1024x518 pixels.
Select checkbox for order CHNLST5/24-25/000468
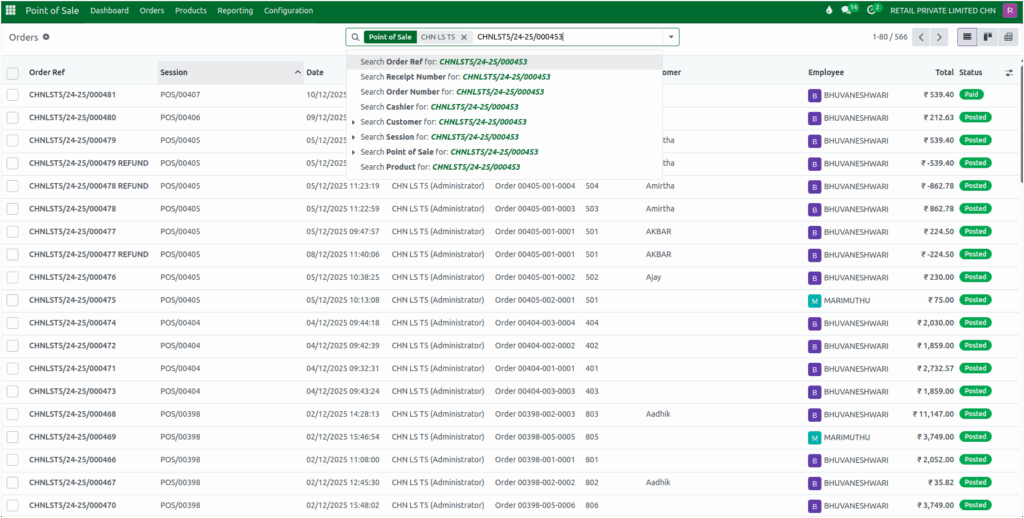coord(13,414)
